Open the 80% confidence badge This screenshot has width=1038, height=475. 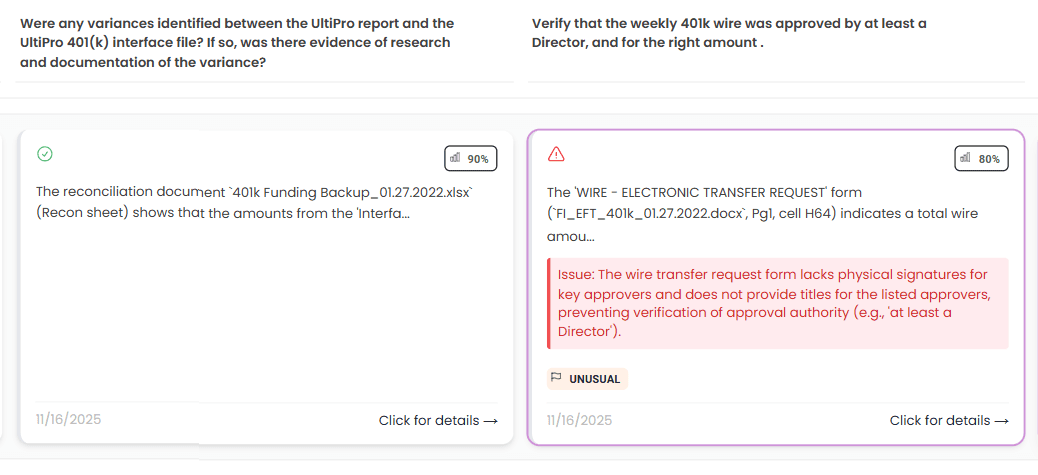coord(981,158)
